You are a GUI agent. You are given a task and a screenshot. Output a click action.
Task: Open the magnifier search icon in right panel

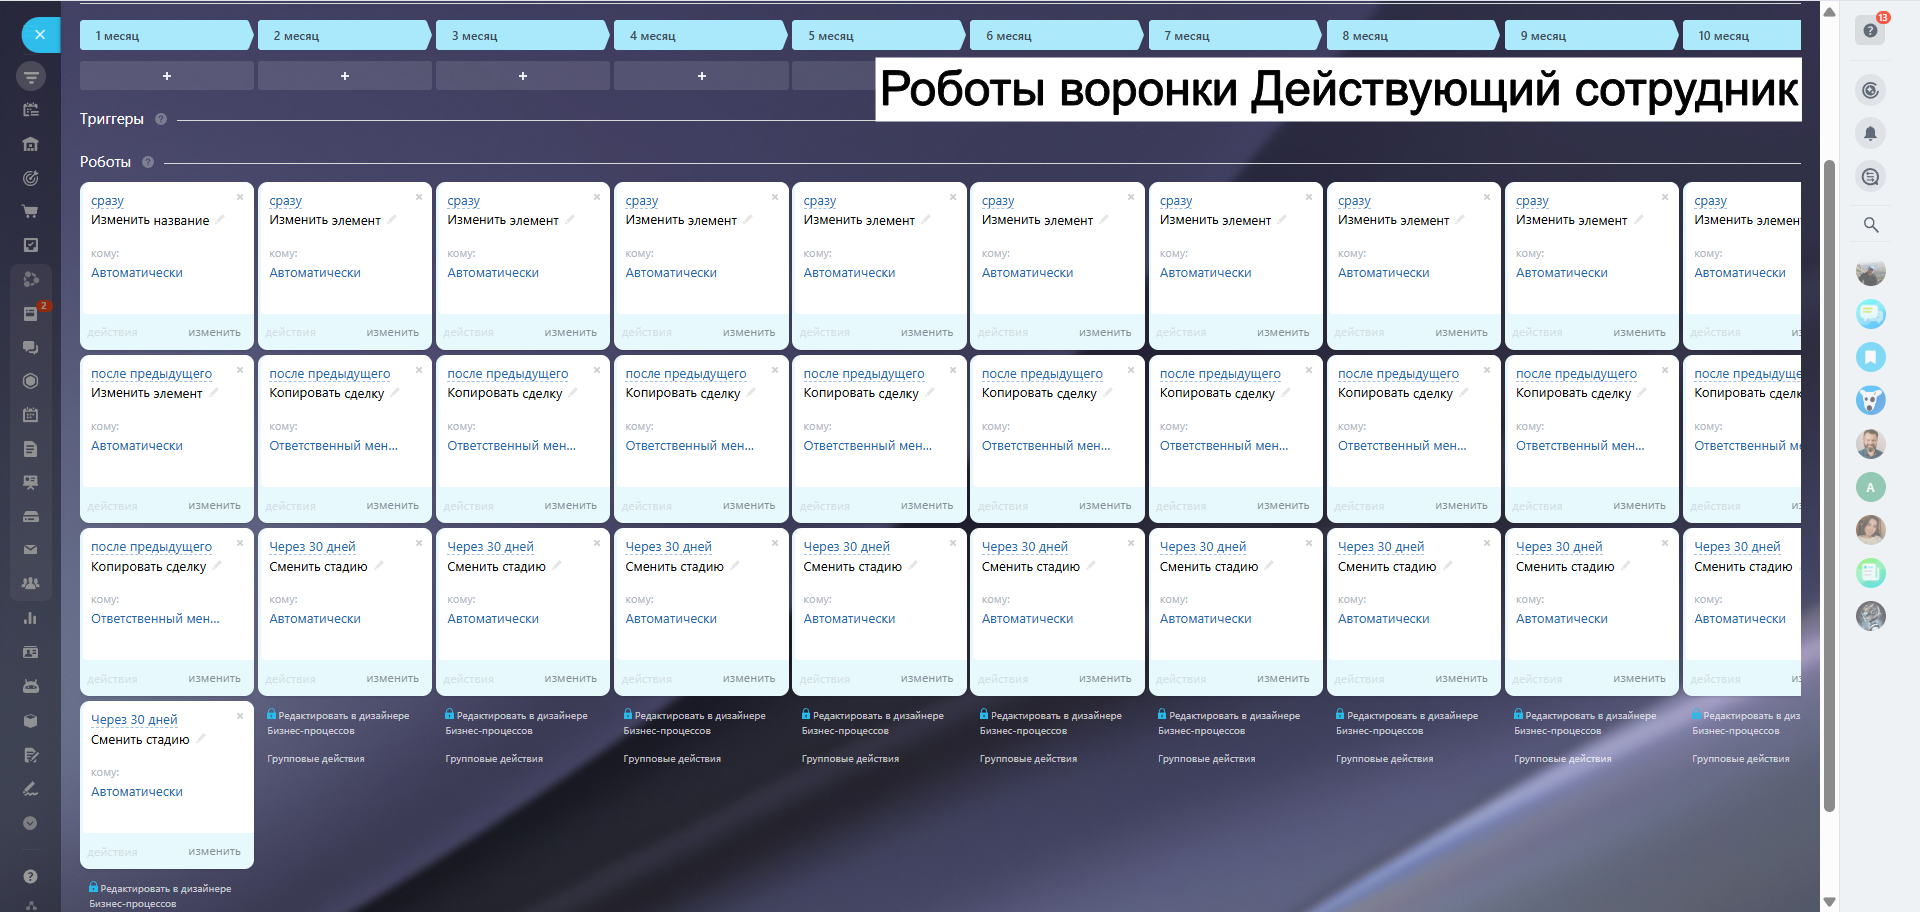point(1870,225)
